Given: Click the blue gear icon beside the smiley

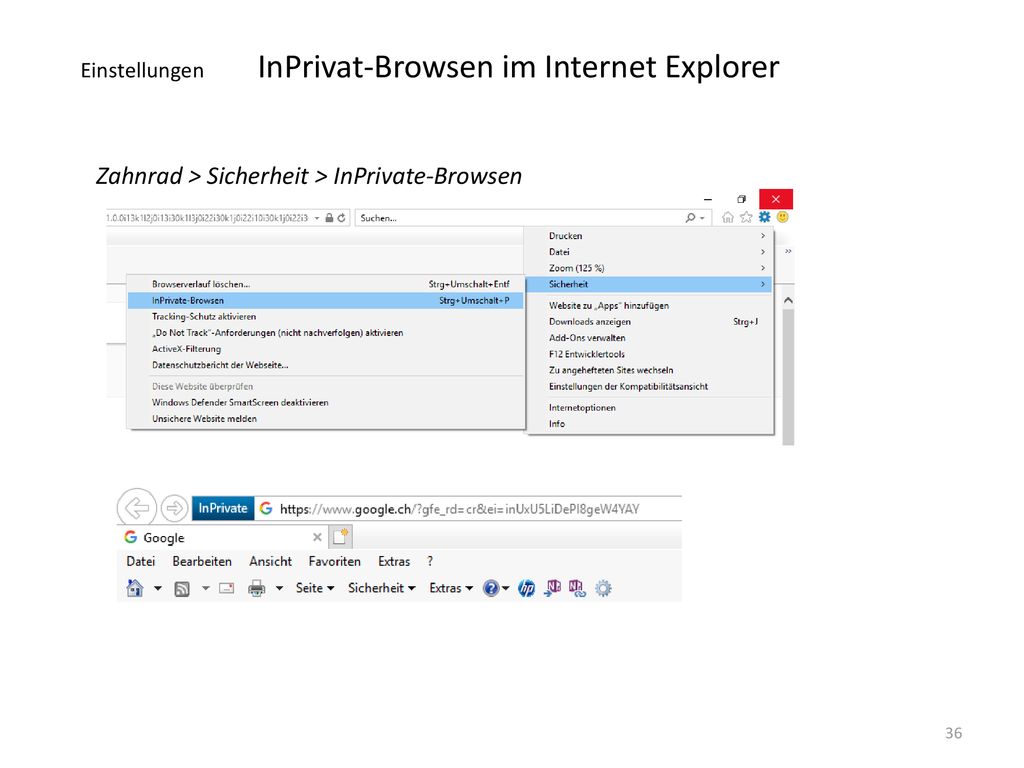Looking at the screenshot, I should tap(764, 217).
